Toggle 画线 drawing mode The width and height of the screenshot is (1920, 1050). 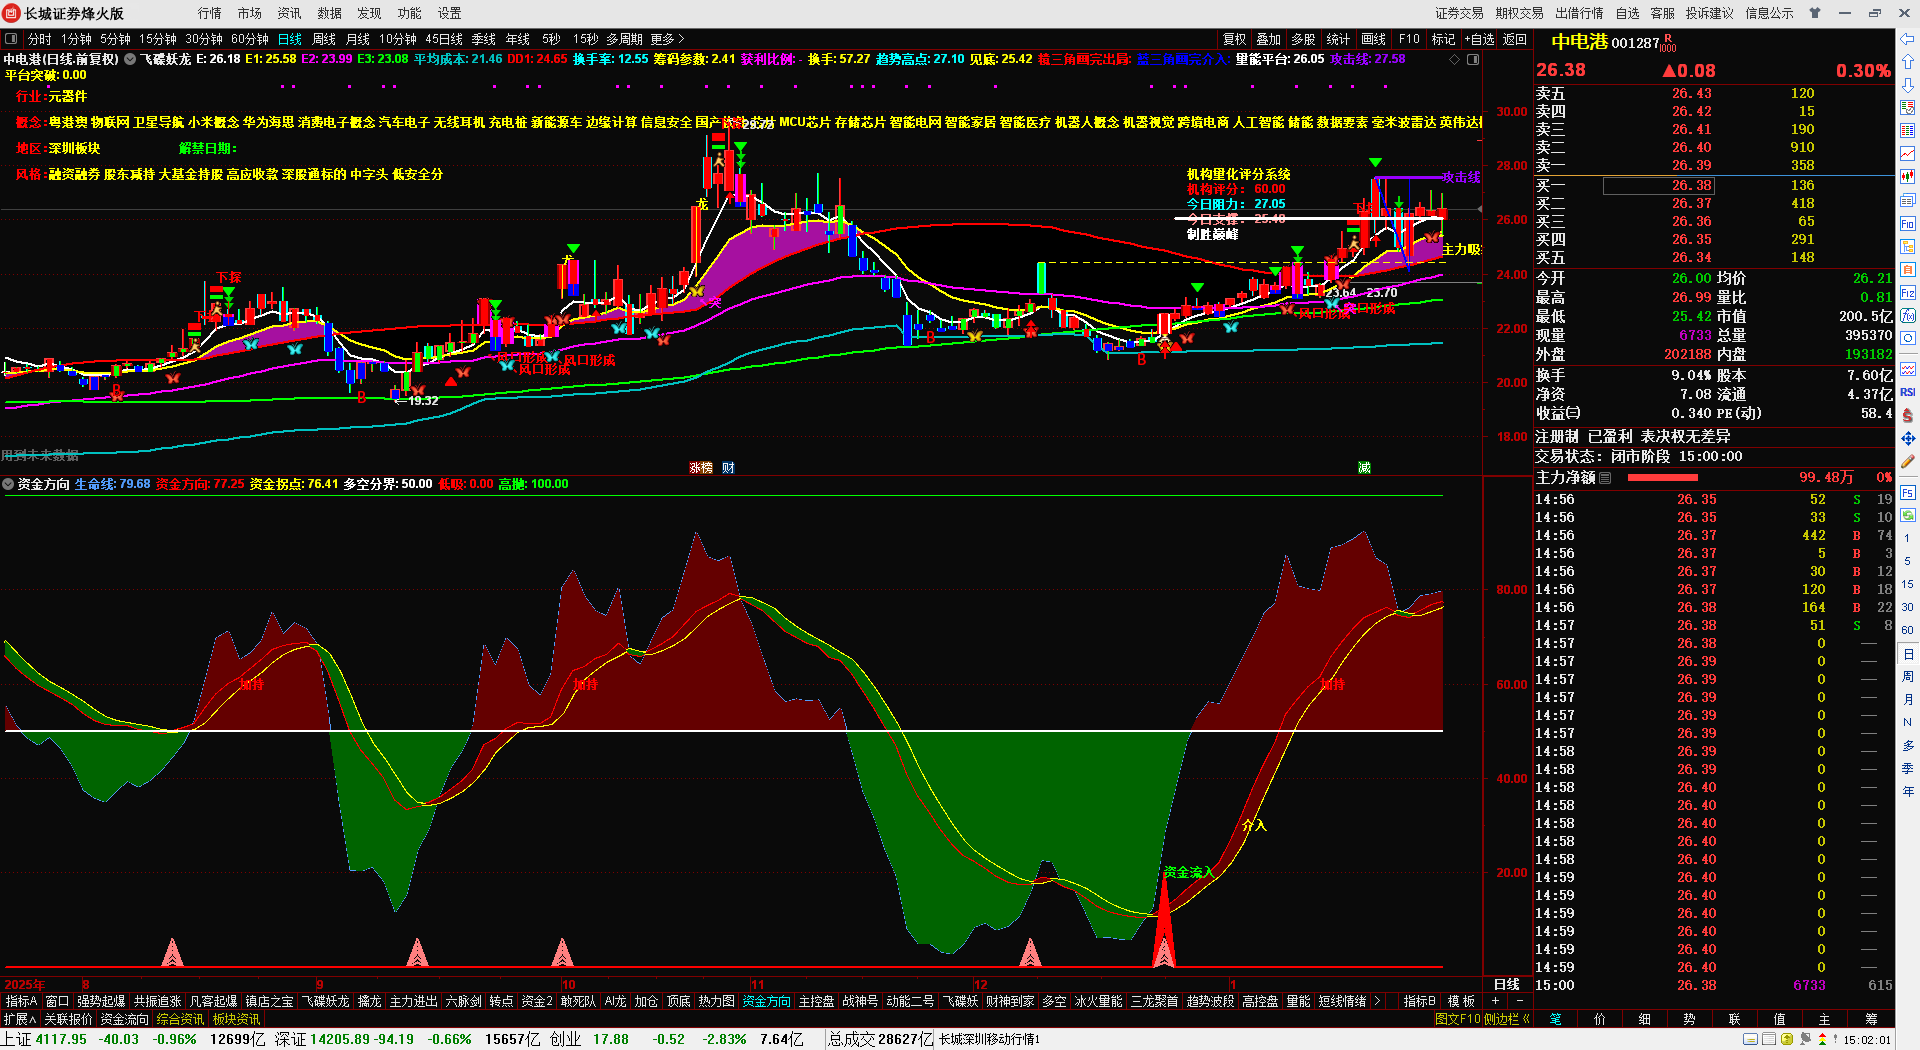tap(1374, 39)
